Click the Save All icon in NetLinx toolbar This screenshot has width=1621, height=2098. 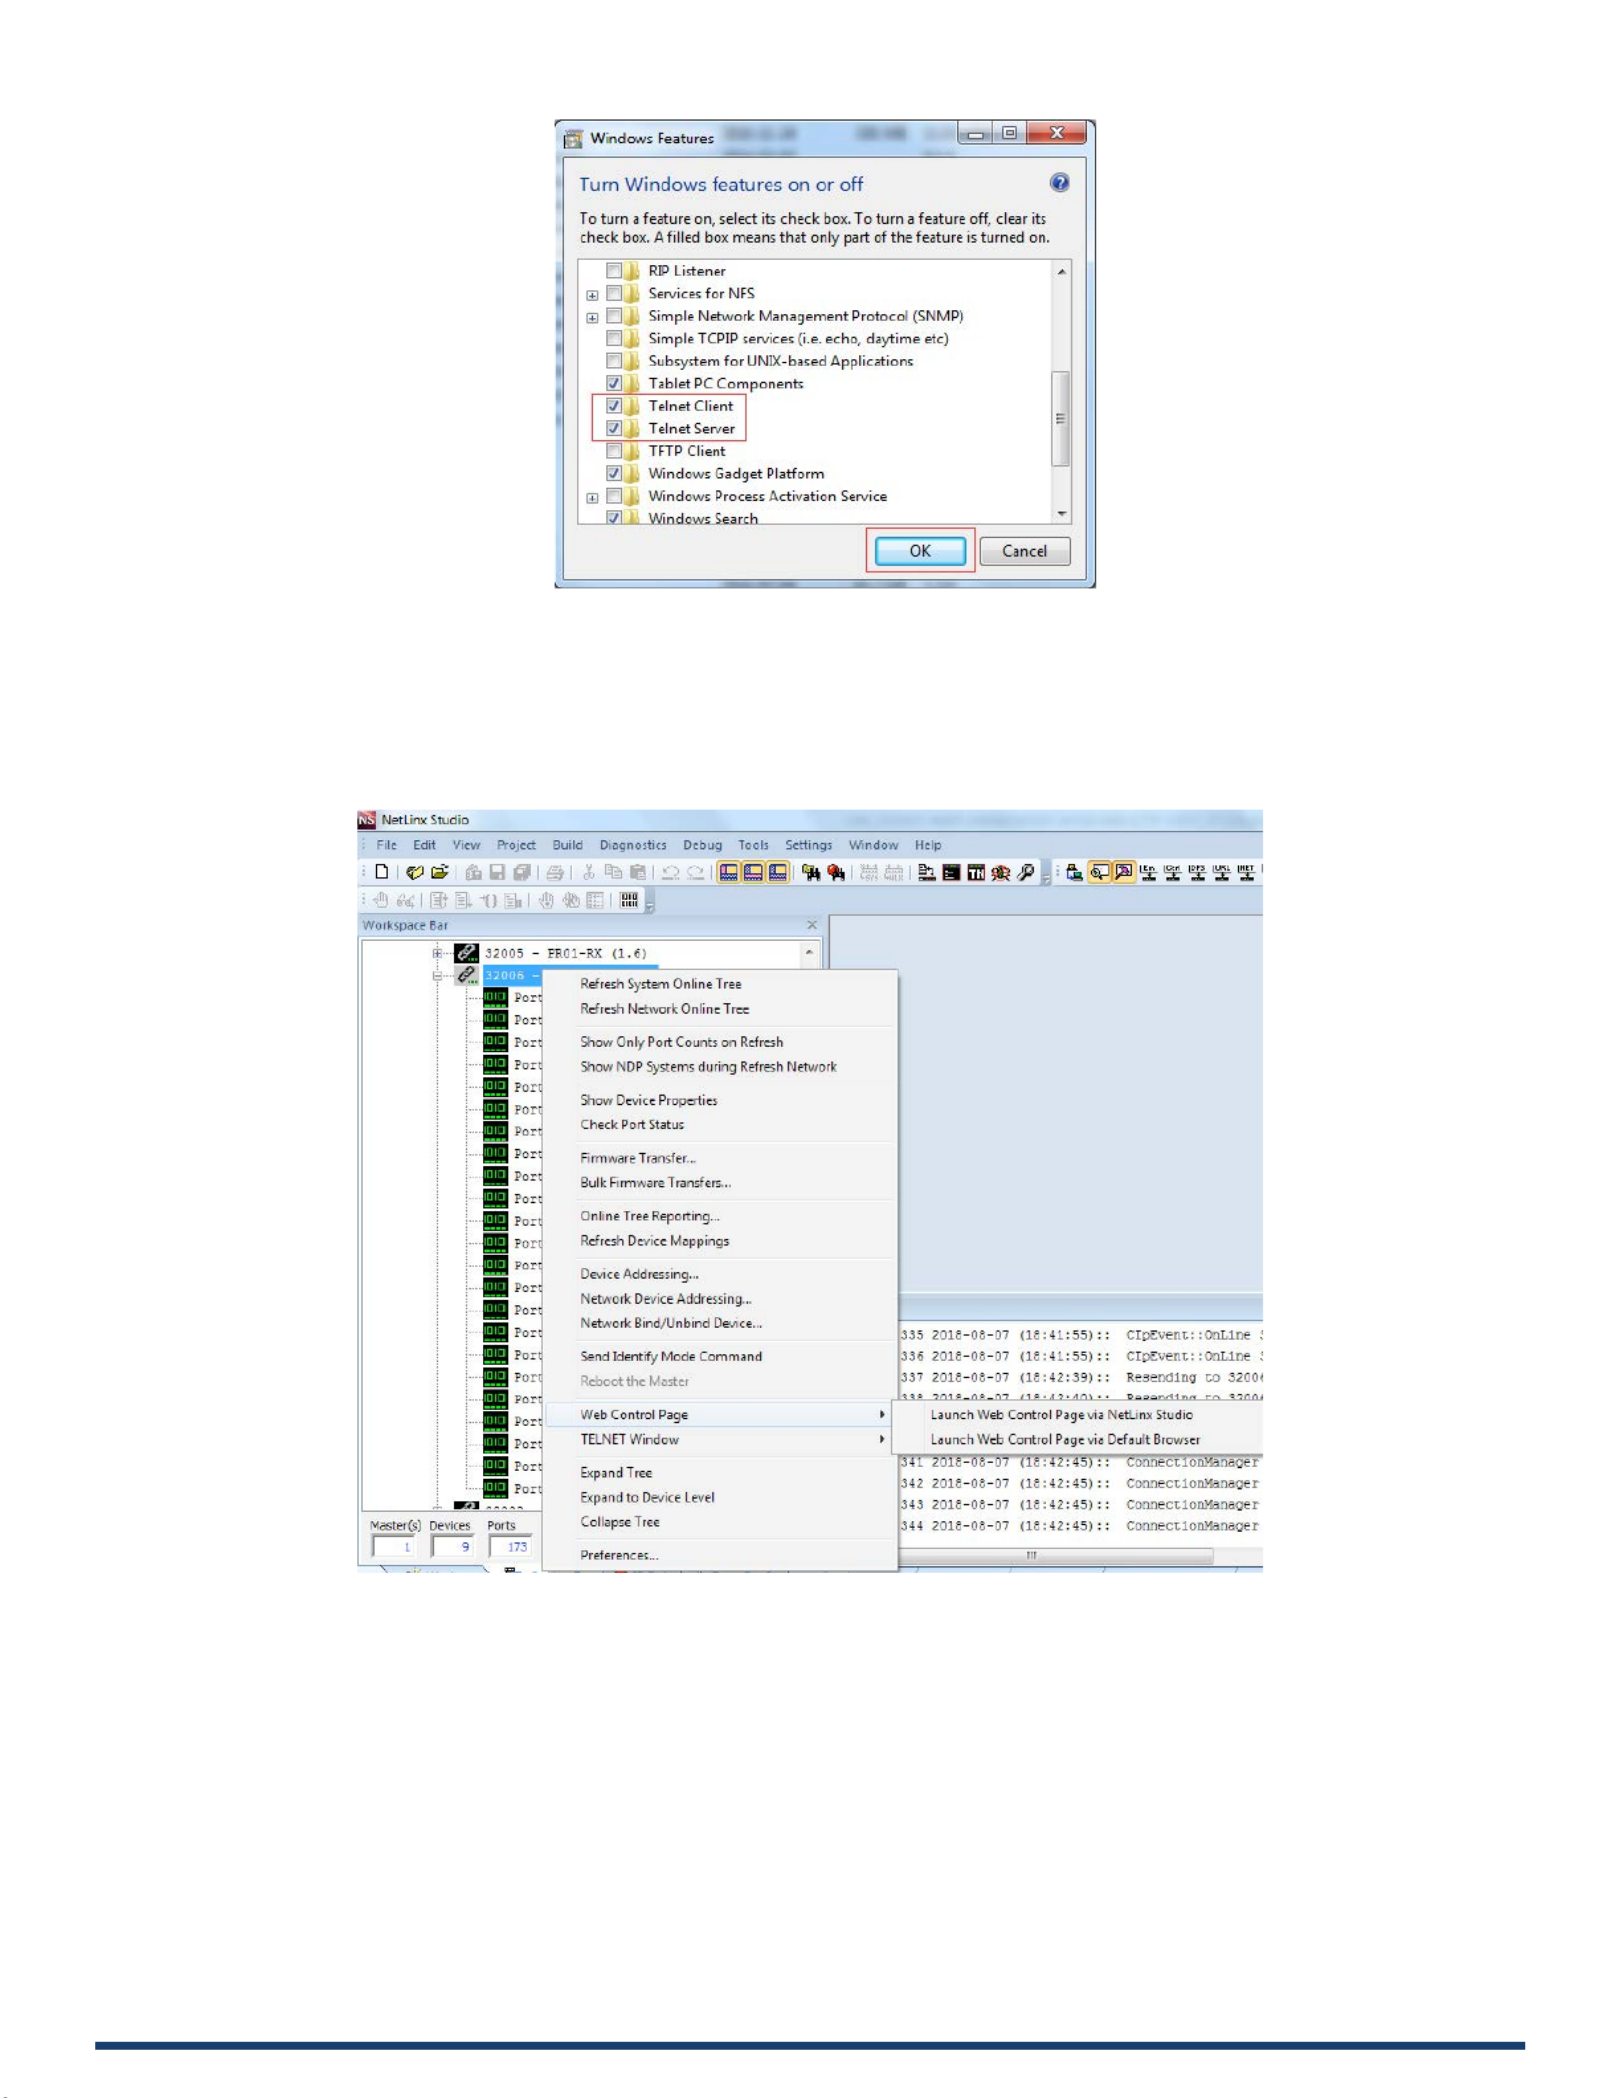coord(521,872)
